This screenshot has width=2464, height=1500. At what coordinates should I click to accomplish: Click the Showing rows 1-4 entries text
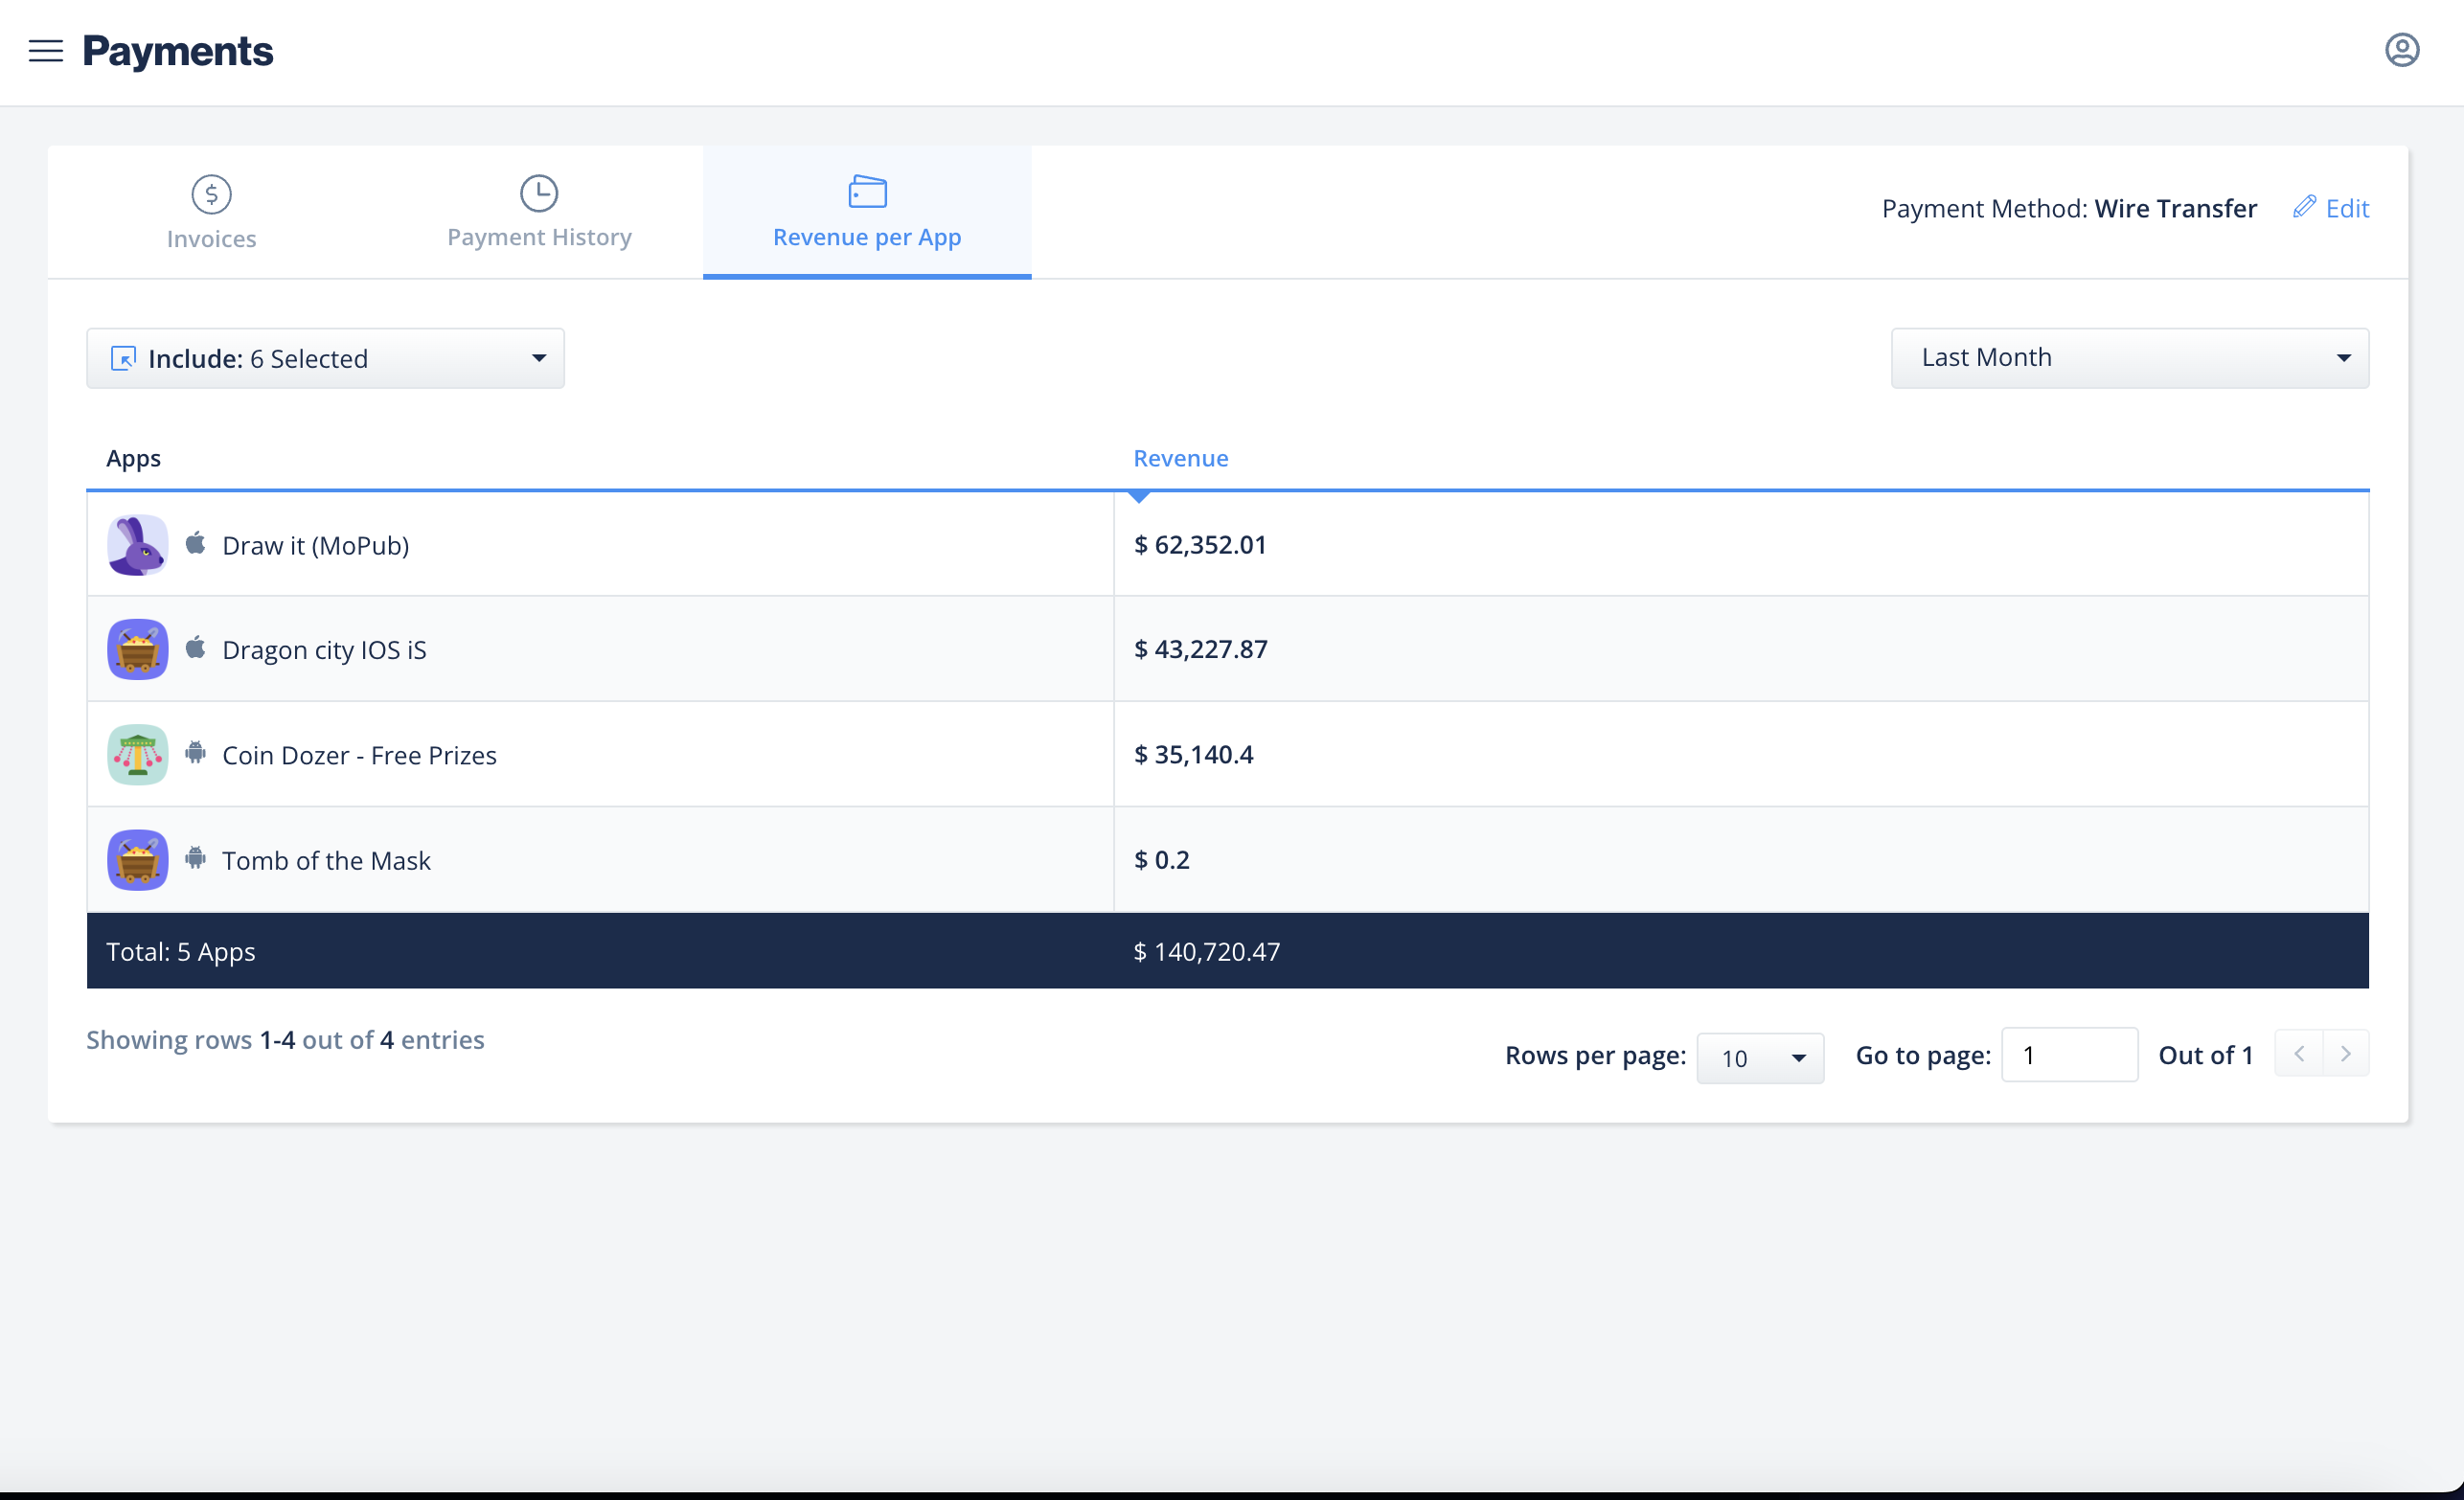(285, 1040)
